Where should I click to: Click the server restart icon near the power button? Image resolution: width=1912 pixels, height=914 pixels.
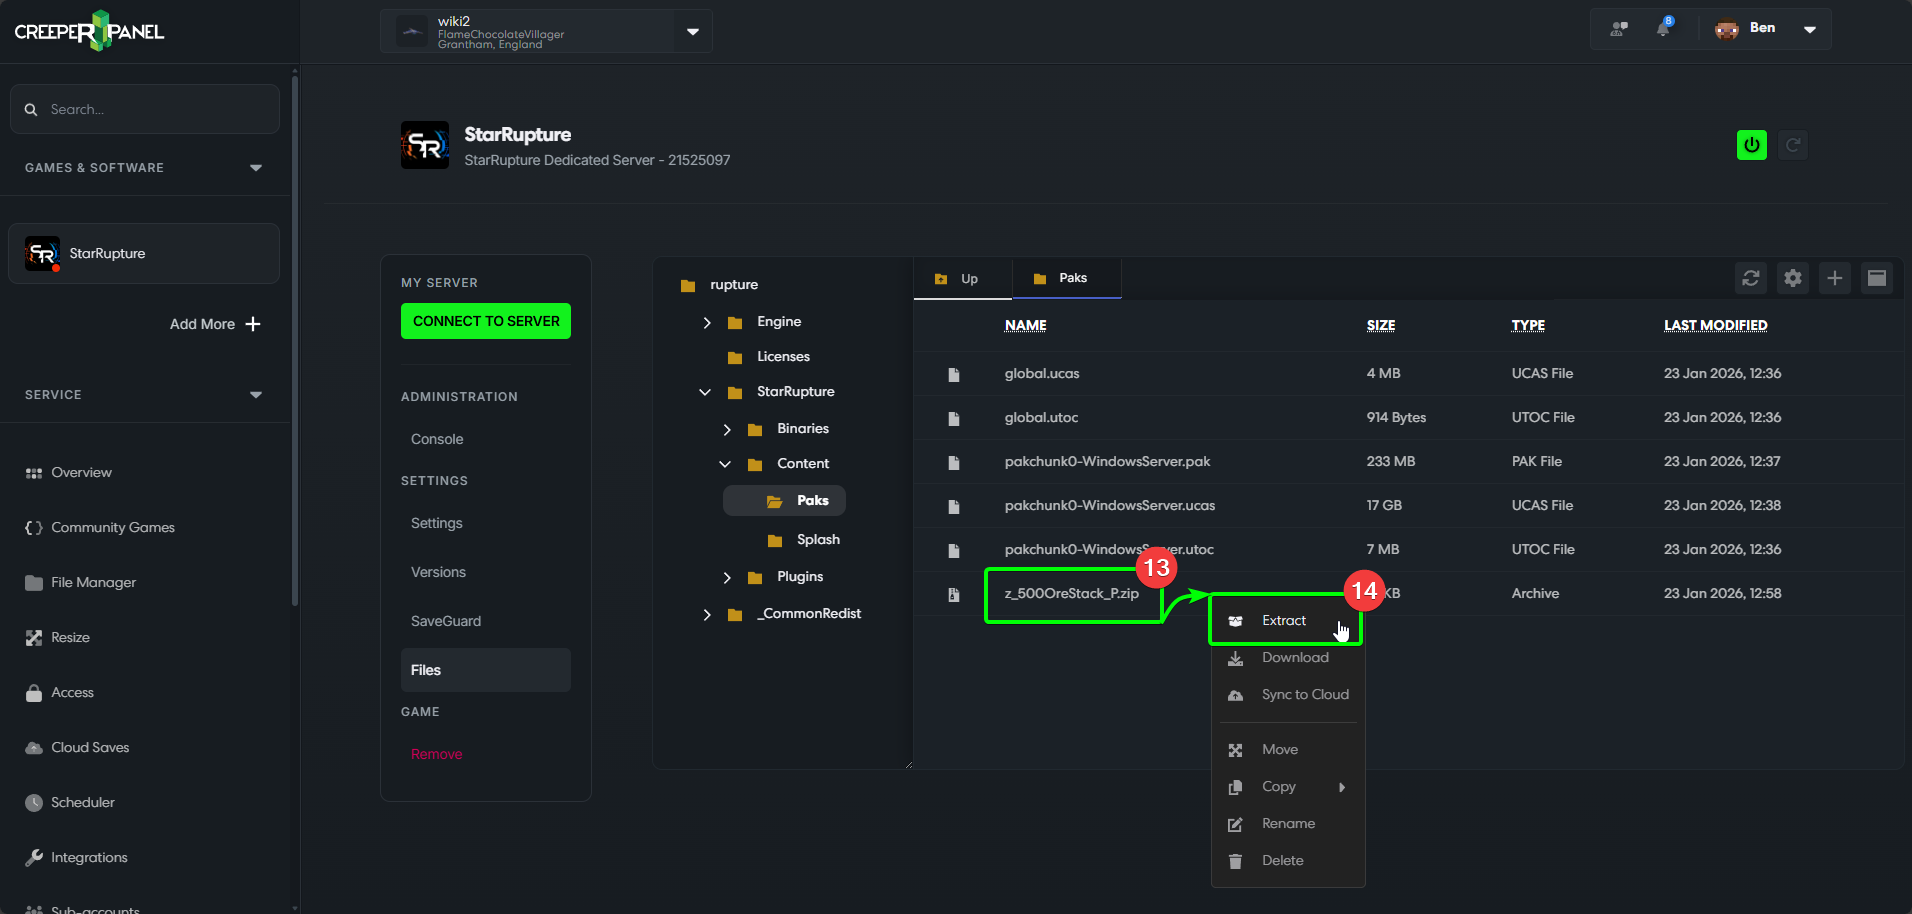(x=1792, y=144)
